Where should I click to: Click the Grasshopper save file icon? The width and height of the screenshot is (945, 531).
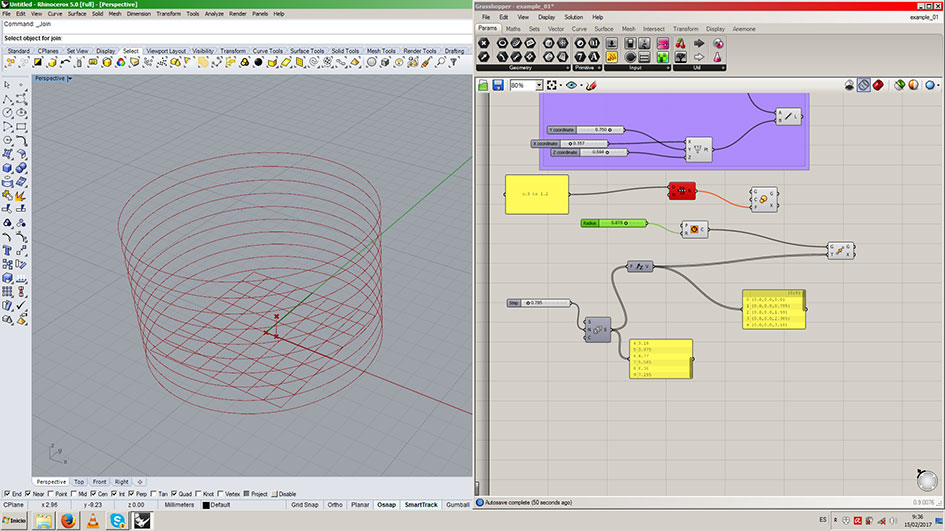497,86
